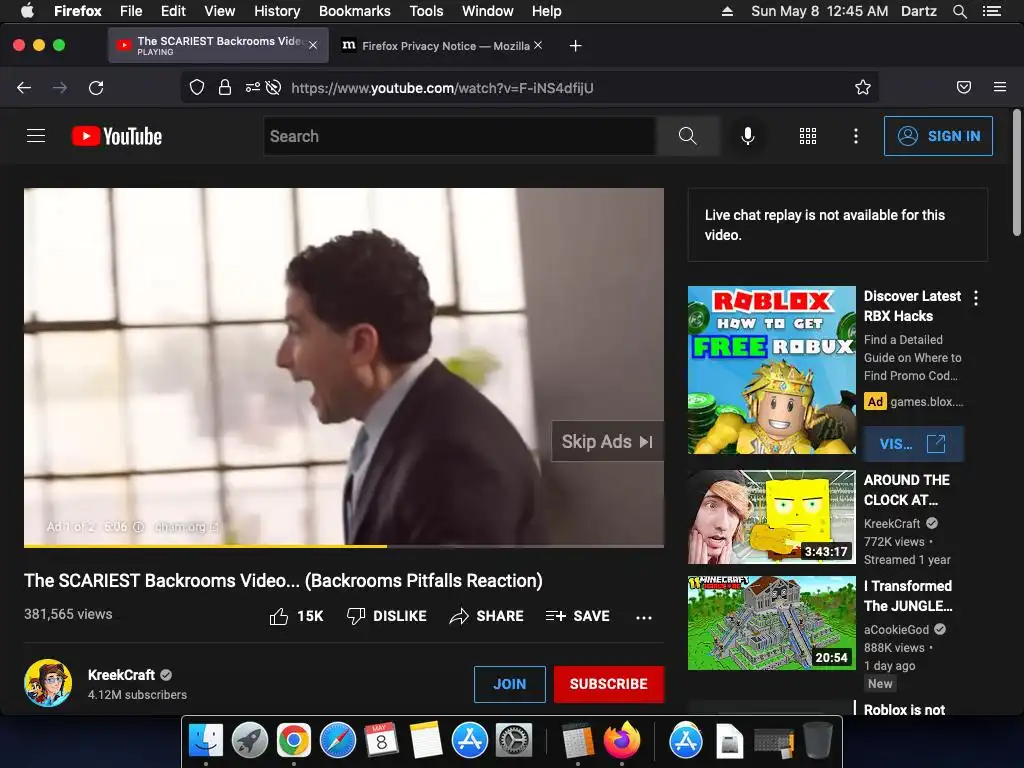This screenshot has width=1024, height=768.
Task: Subscribe to KreekCraft
Action: pos(609,684)
